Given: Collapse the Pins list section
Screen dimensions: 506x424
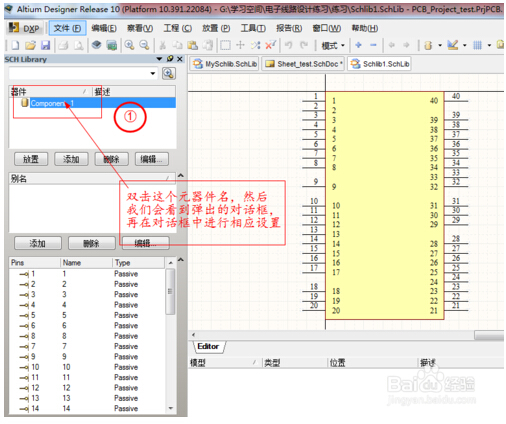Looking at the screenshot, I should pos(181,259).
